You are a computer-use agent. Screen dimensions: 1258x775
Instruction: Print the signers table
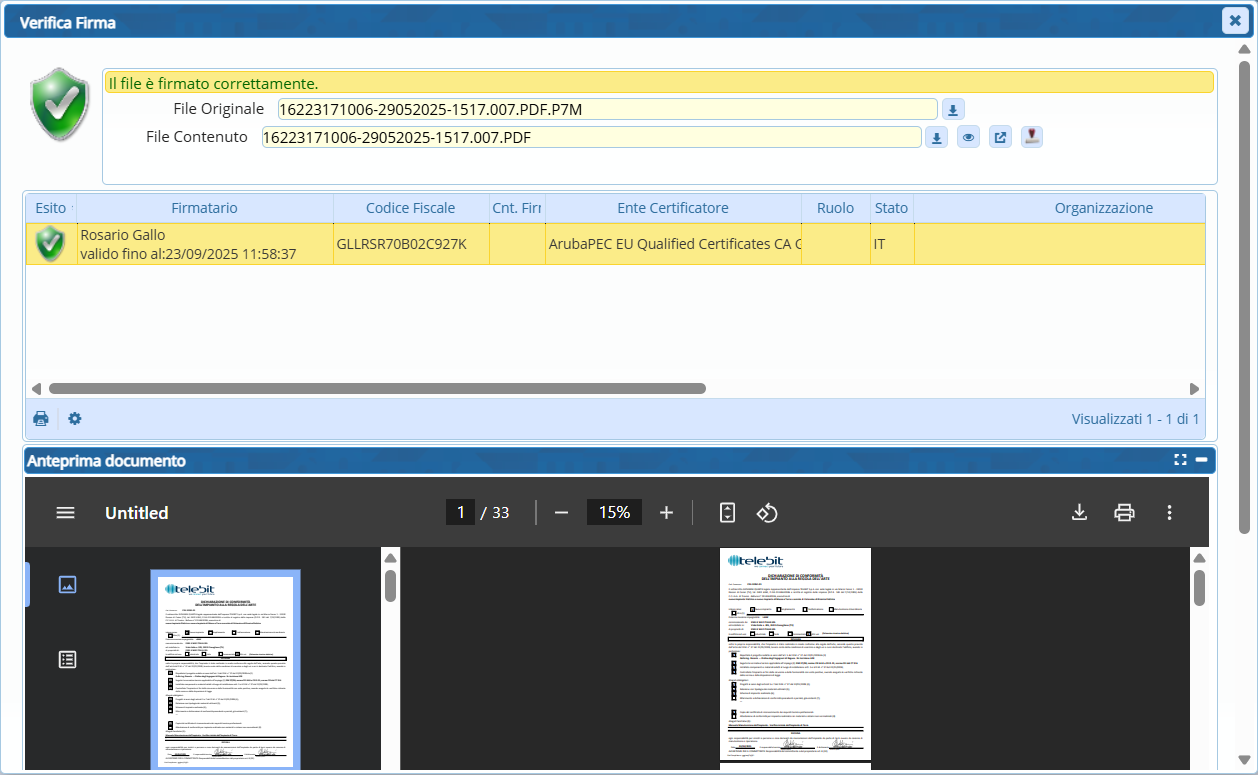click(41, 419)
